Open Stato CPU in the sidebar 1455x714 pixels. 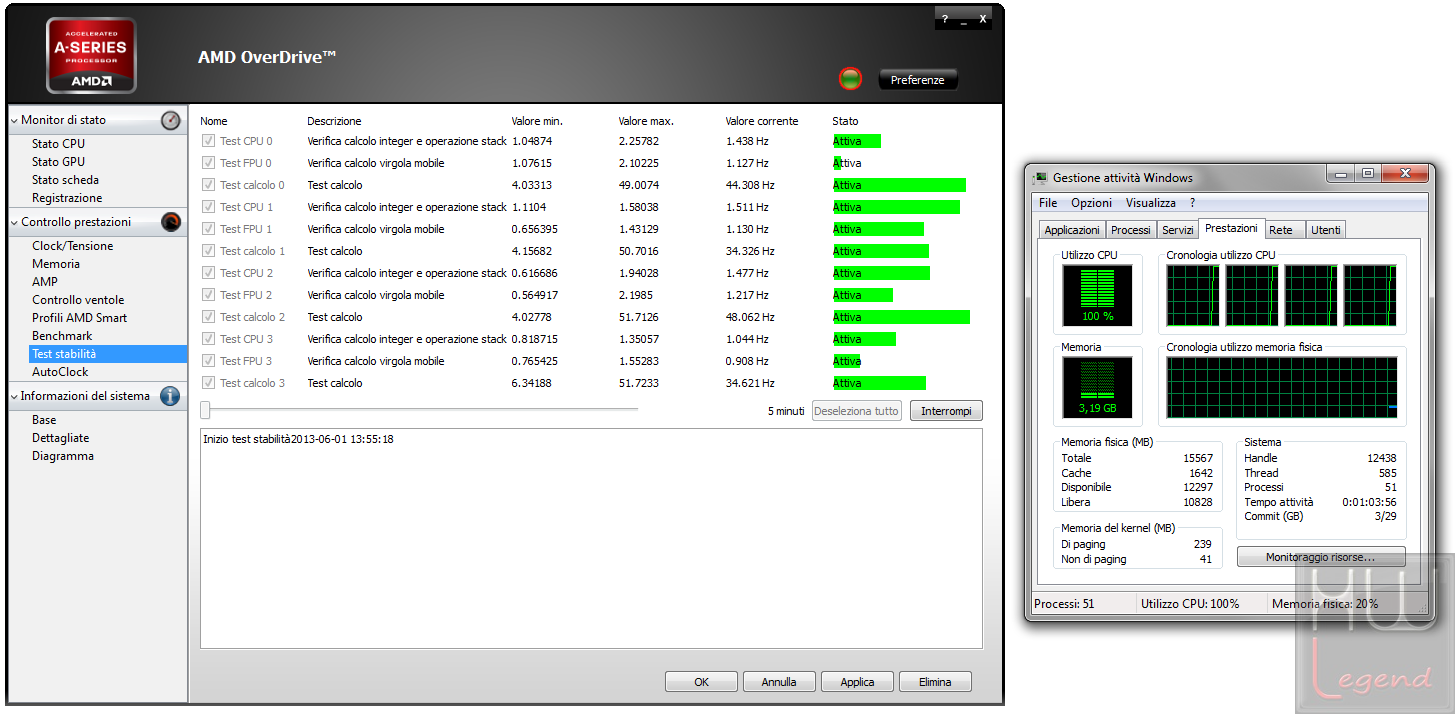pos(58,144)
